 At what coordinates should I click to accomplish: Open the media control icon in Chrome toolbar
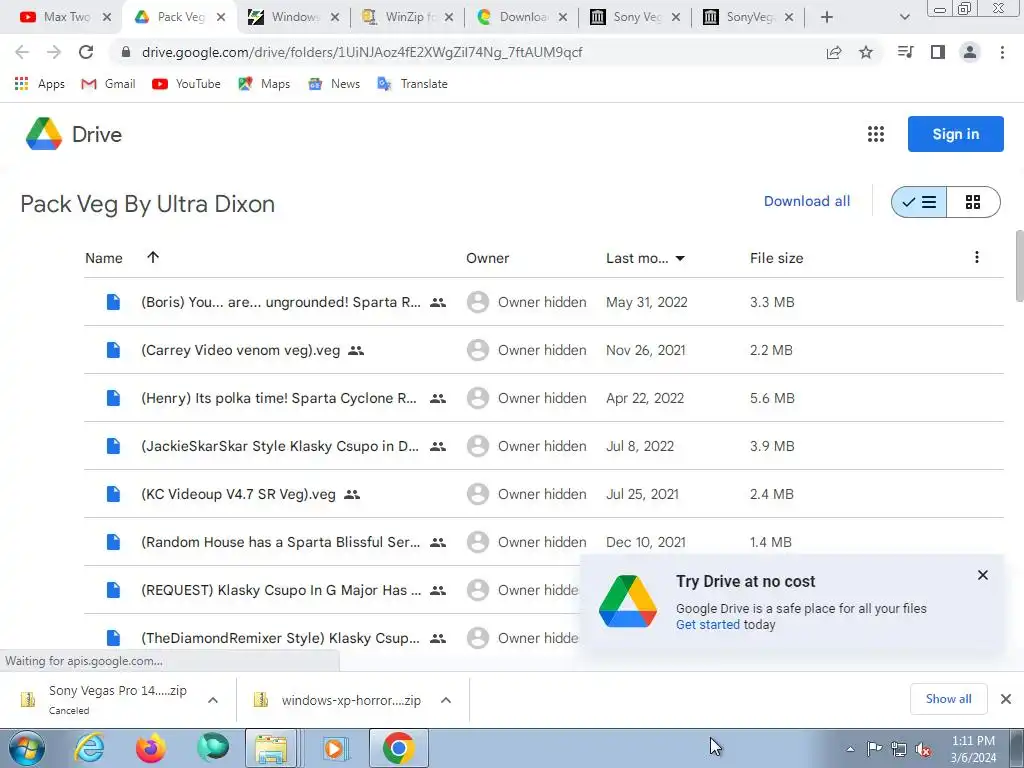pos(905,52)
